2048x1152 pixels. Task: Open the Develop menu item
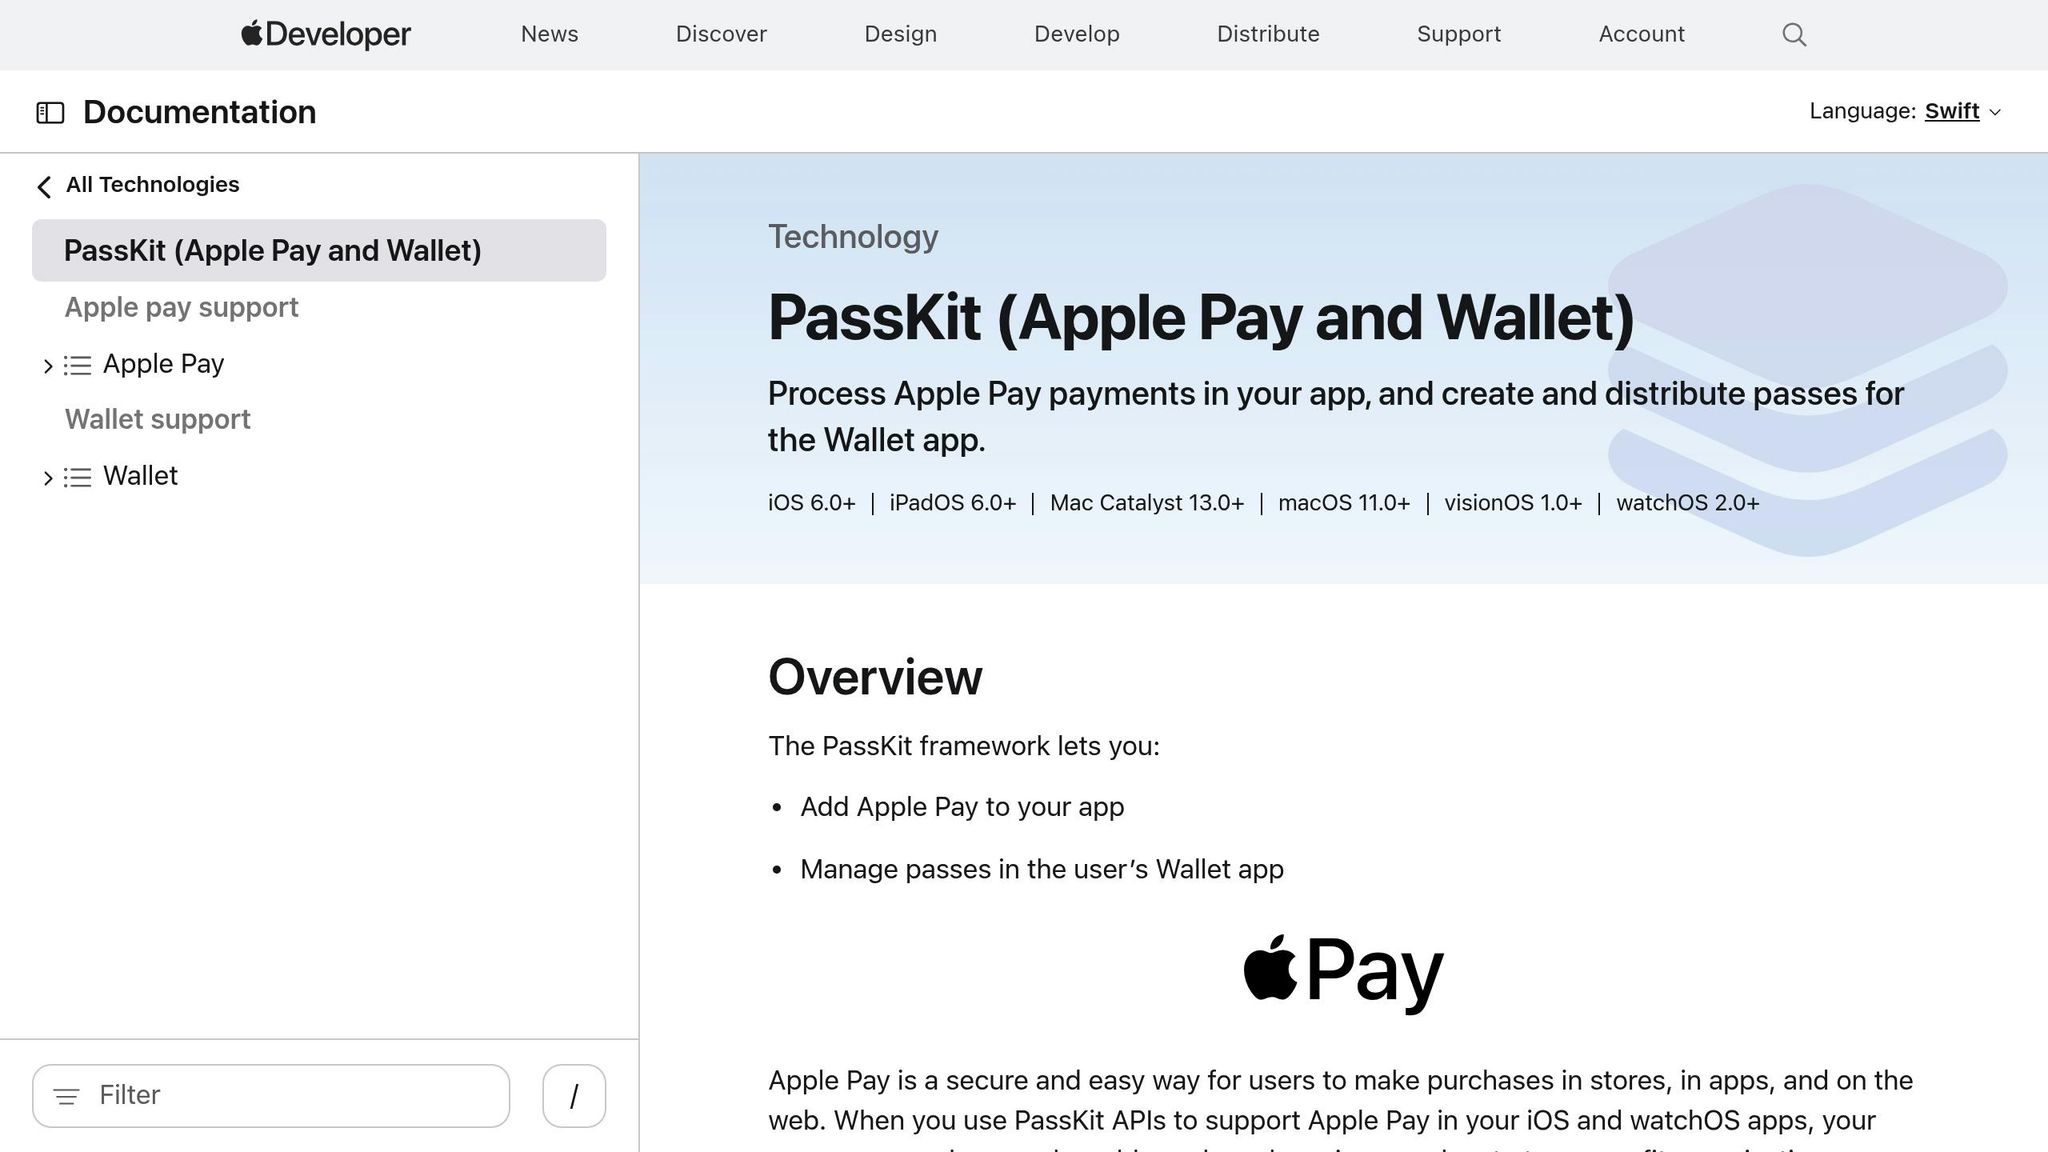pos(1076,34)
